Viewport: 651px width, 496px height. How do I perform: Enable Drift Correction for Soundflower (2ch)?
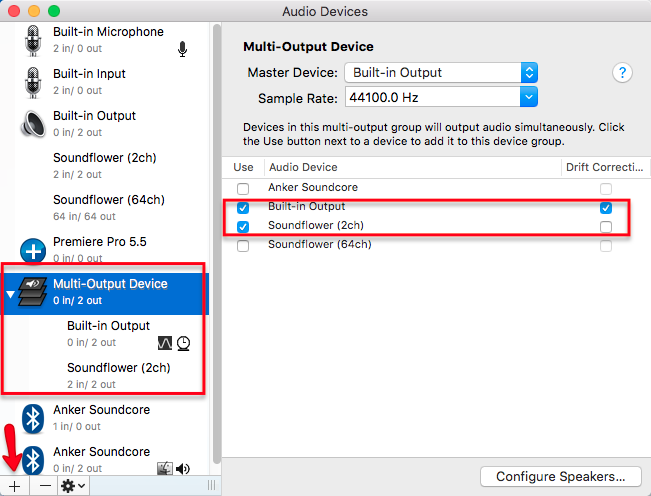click(606, 227)
